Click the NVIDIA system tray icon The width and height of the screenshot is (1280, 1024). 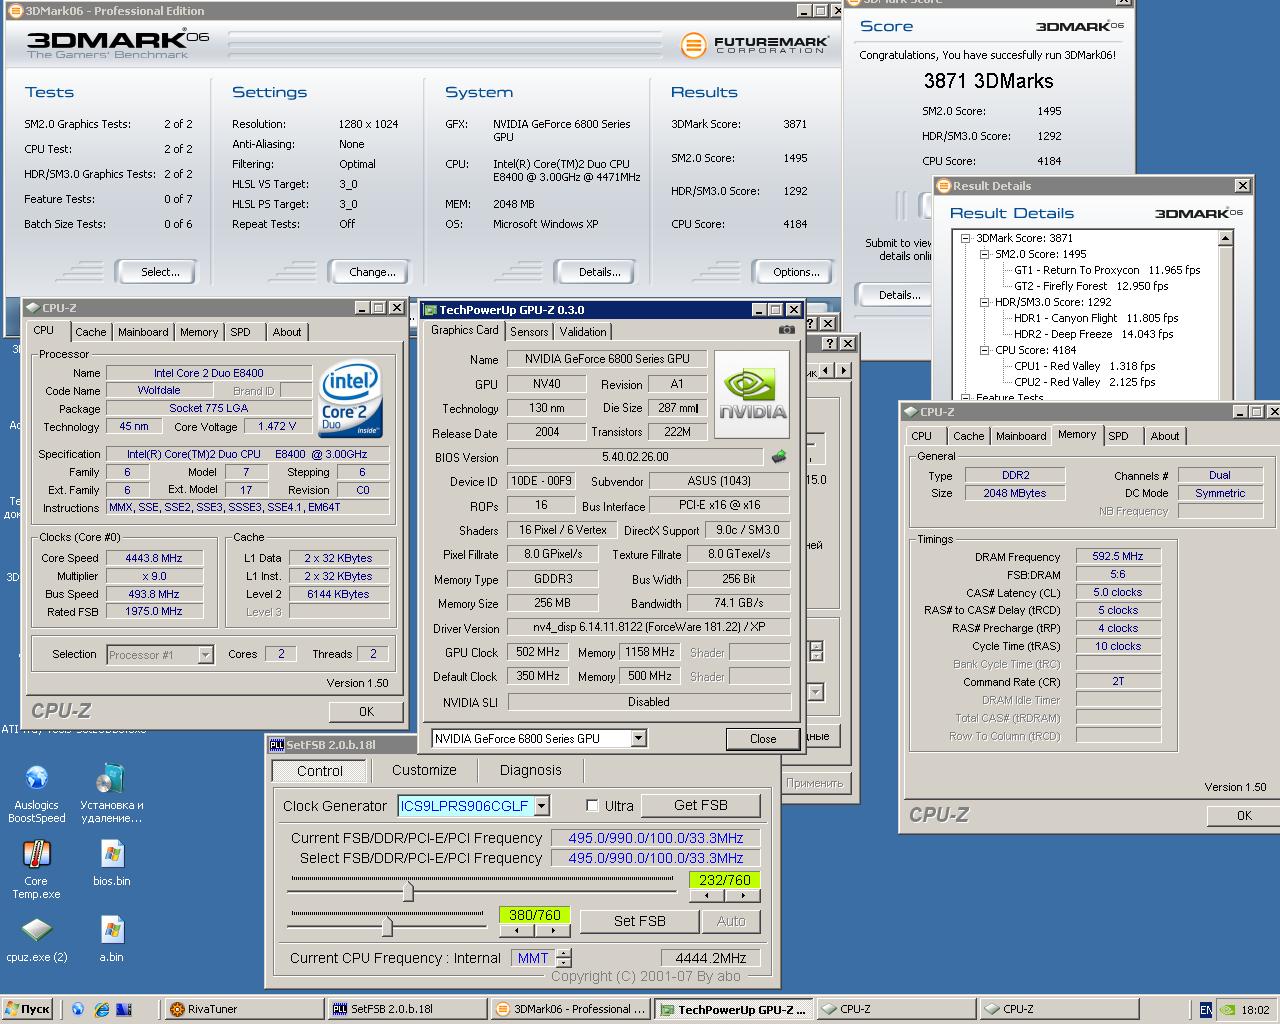[1227, 1010]
